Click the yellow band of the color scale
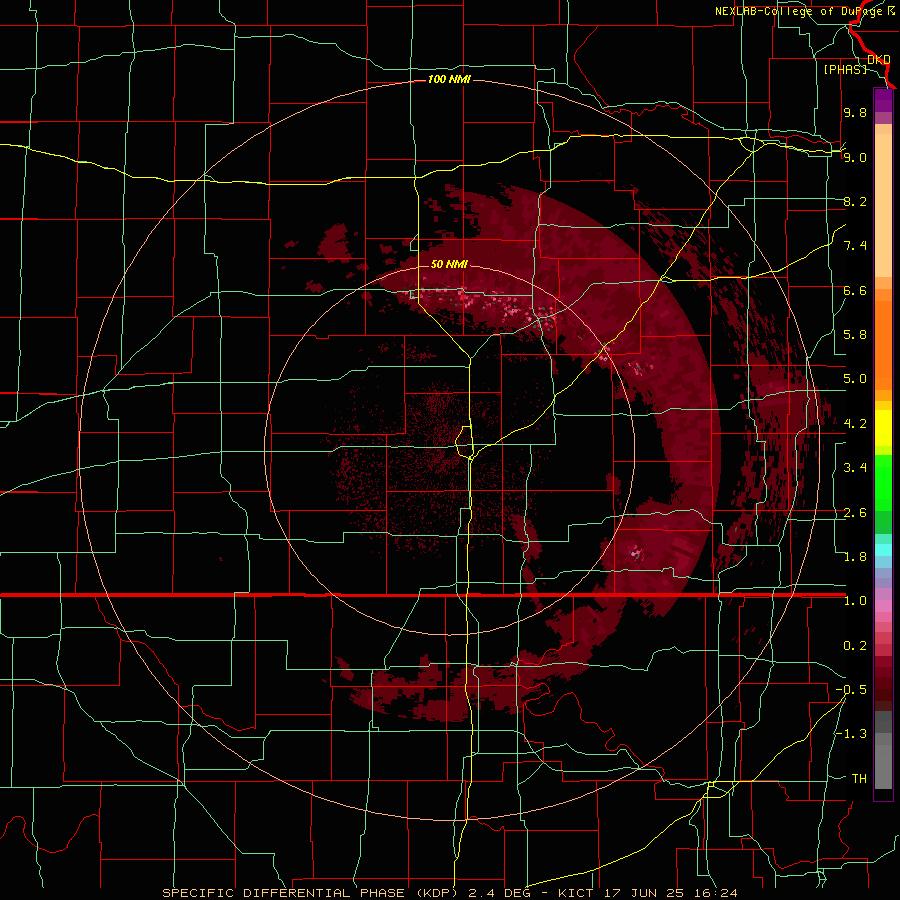 (x=883, y=428)
